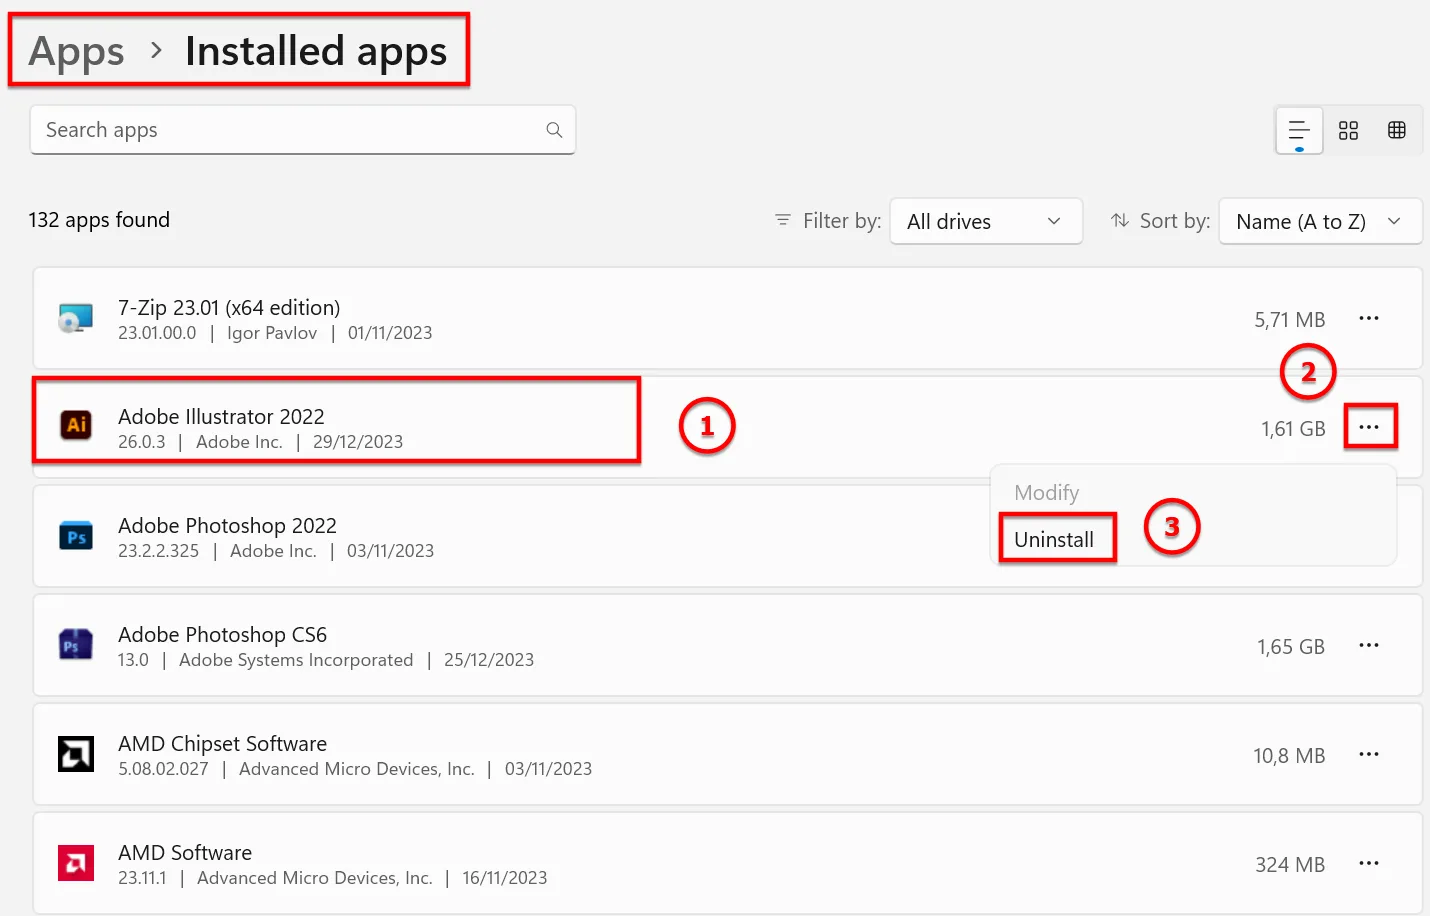The width and height of the screenshot is (1430, 916).
Task: Focus the Search apps field
Action: (303, 130)
